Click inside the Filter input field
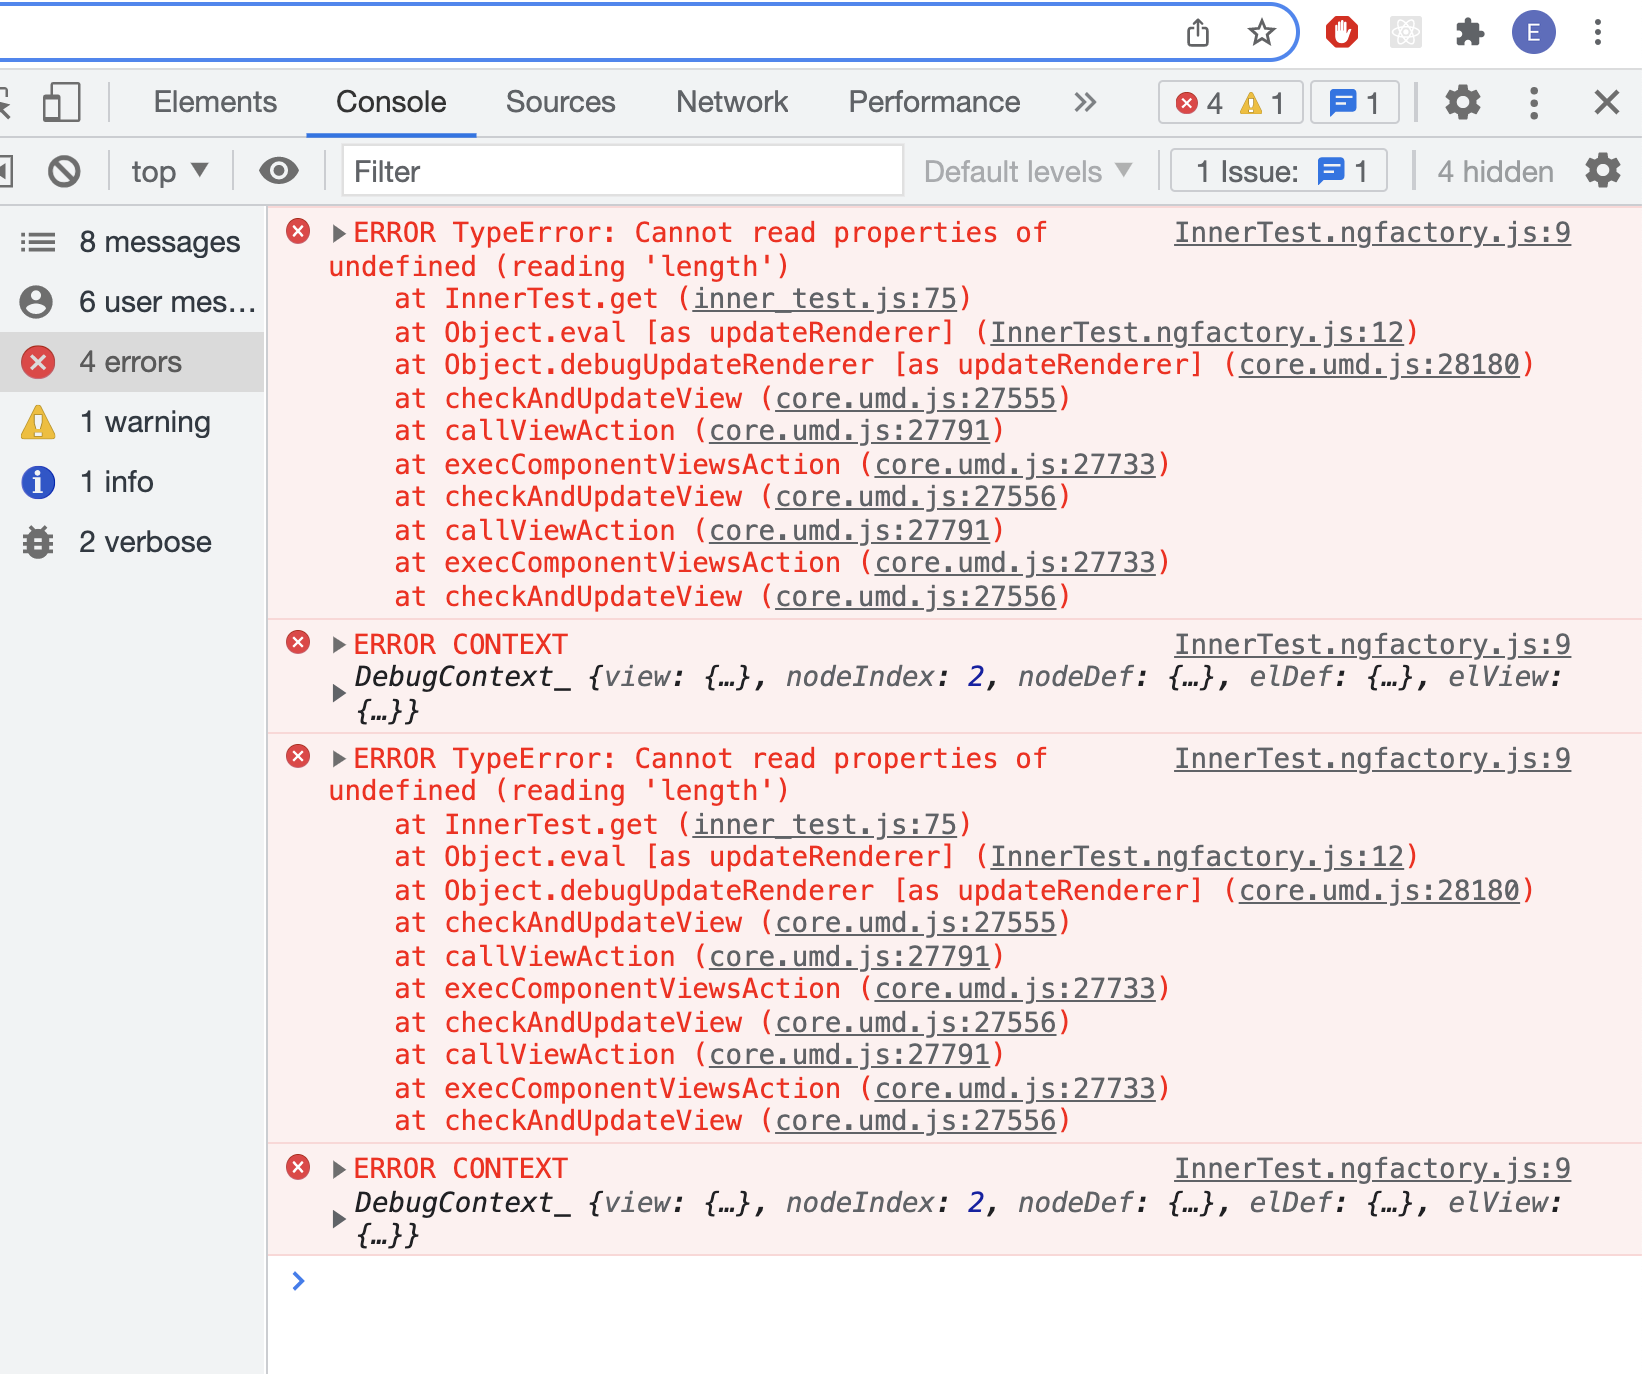Screen dimensions: 1642x1374 pos(620,171)
